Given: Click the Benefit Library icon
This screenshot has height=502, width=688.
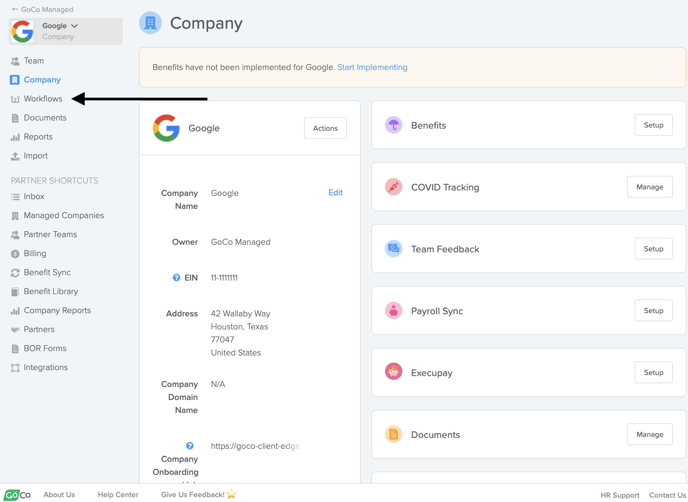Looking at the screenshot, I should tap(15, 292).
